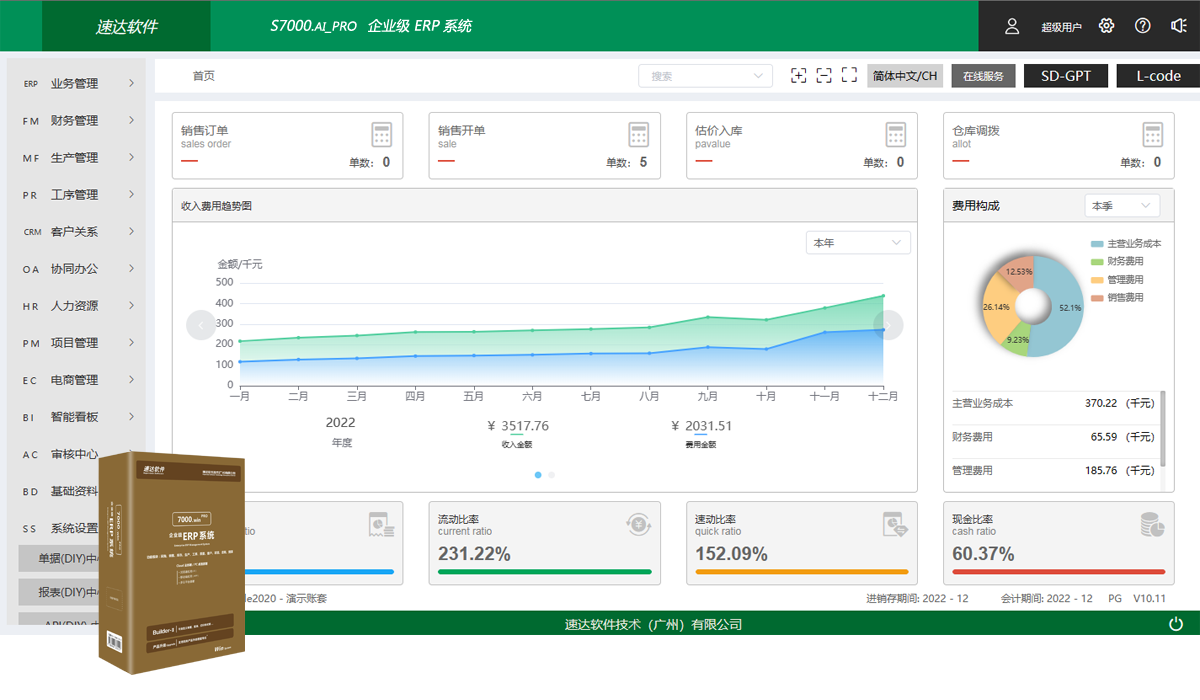
Task: Expand 工序管理 menu chevron
Action: [x=131, y=195]
